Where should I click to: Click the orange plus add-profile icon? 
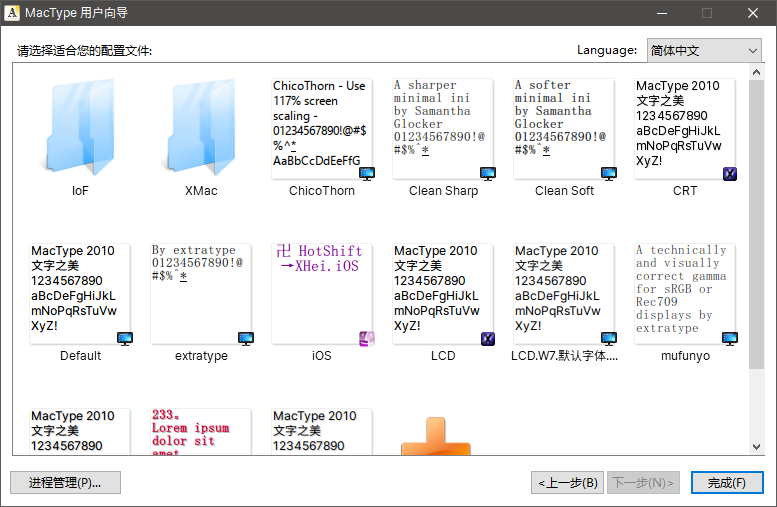(436, 436)
